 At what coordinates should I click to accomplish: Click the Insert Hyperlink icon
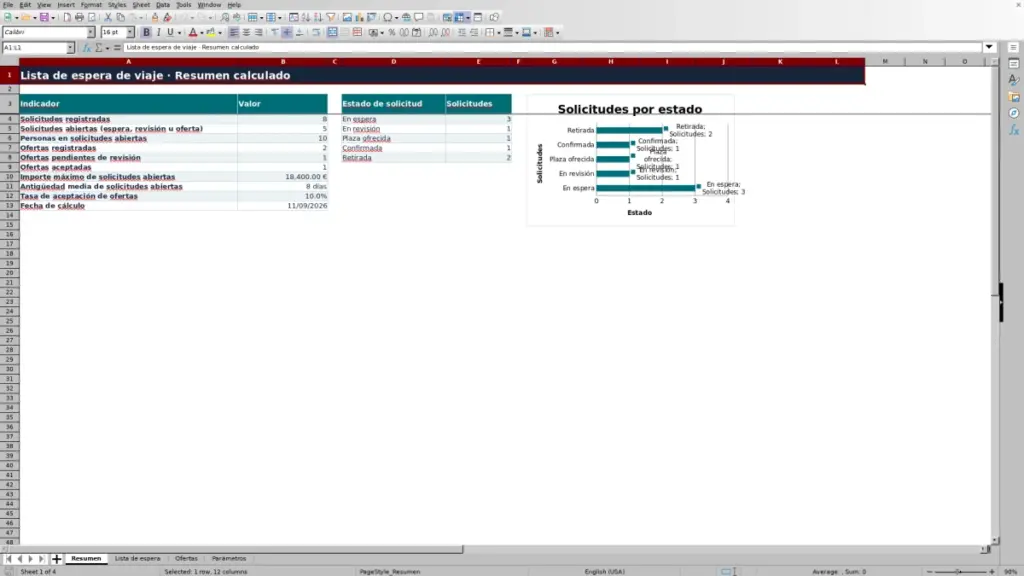[406, 18]
